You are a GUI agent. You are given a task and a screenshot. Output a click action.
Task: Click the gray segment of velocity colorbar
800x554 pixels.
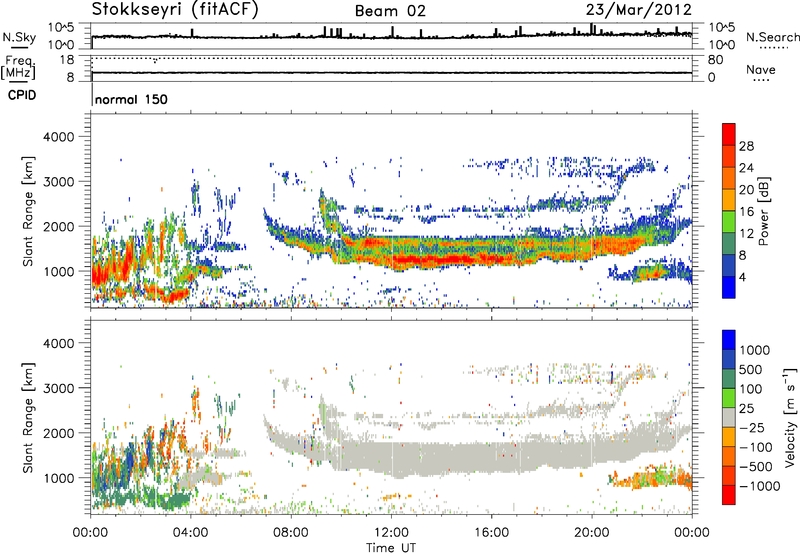tap(729, 417)
